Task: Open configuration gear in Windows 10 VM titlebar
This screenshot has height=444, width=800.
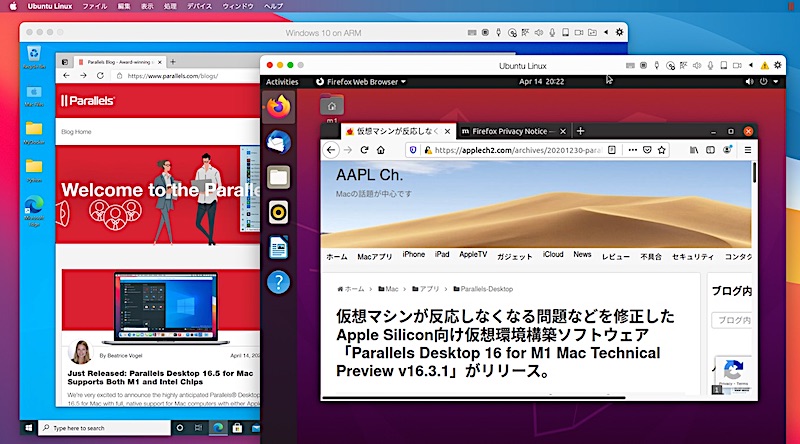Action: pos(619,32)
